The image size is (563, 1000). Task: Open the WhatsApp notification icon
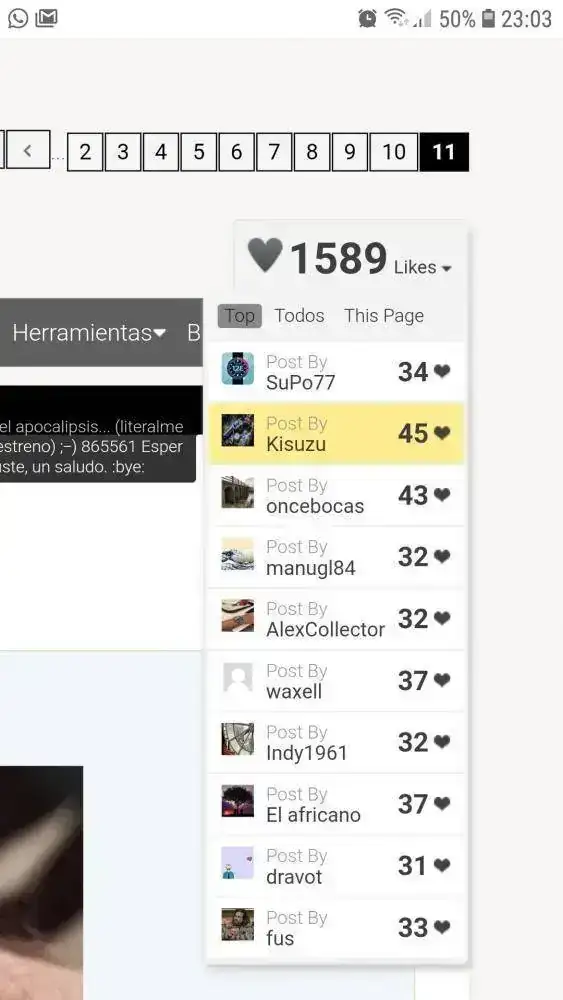[x=18, y=18]
